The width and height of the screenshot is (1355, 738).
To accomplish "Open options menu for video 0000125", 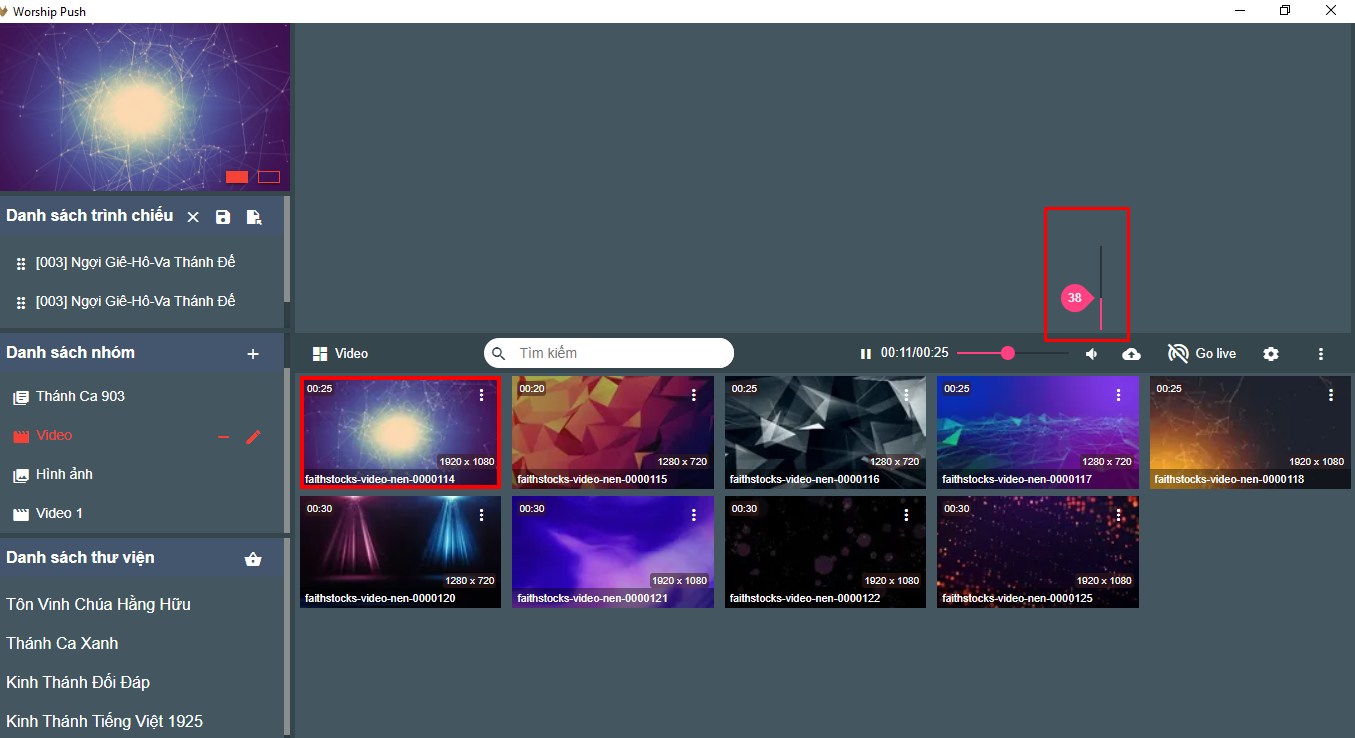I will click(x=1119, y=515).
